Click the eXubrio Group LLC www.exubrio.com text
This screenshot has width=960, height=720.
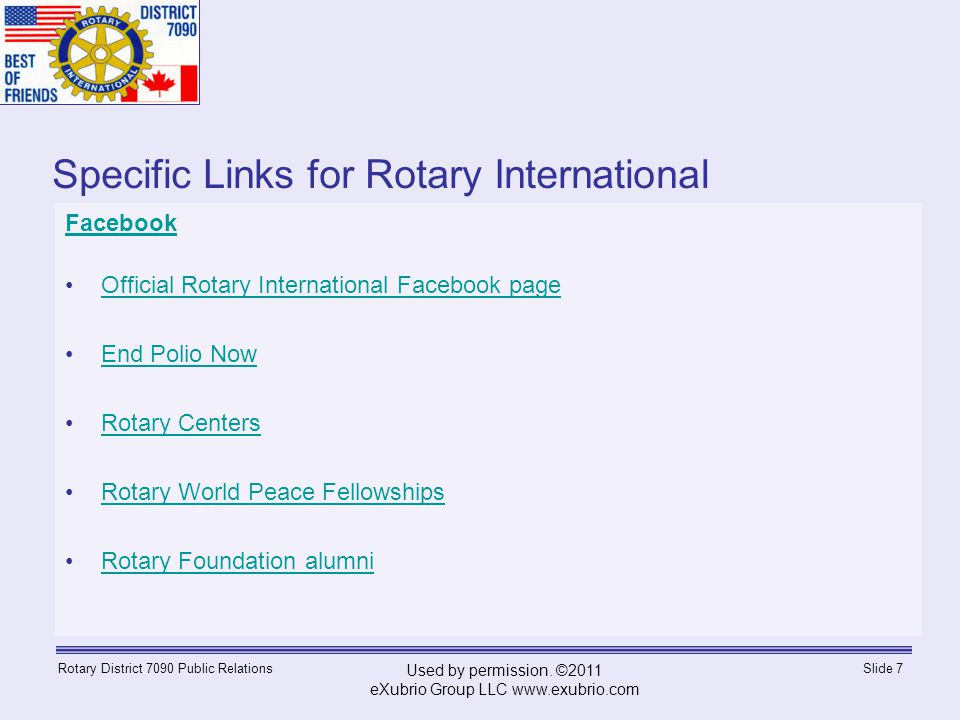point(504,689)
